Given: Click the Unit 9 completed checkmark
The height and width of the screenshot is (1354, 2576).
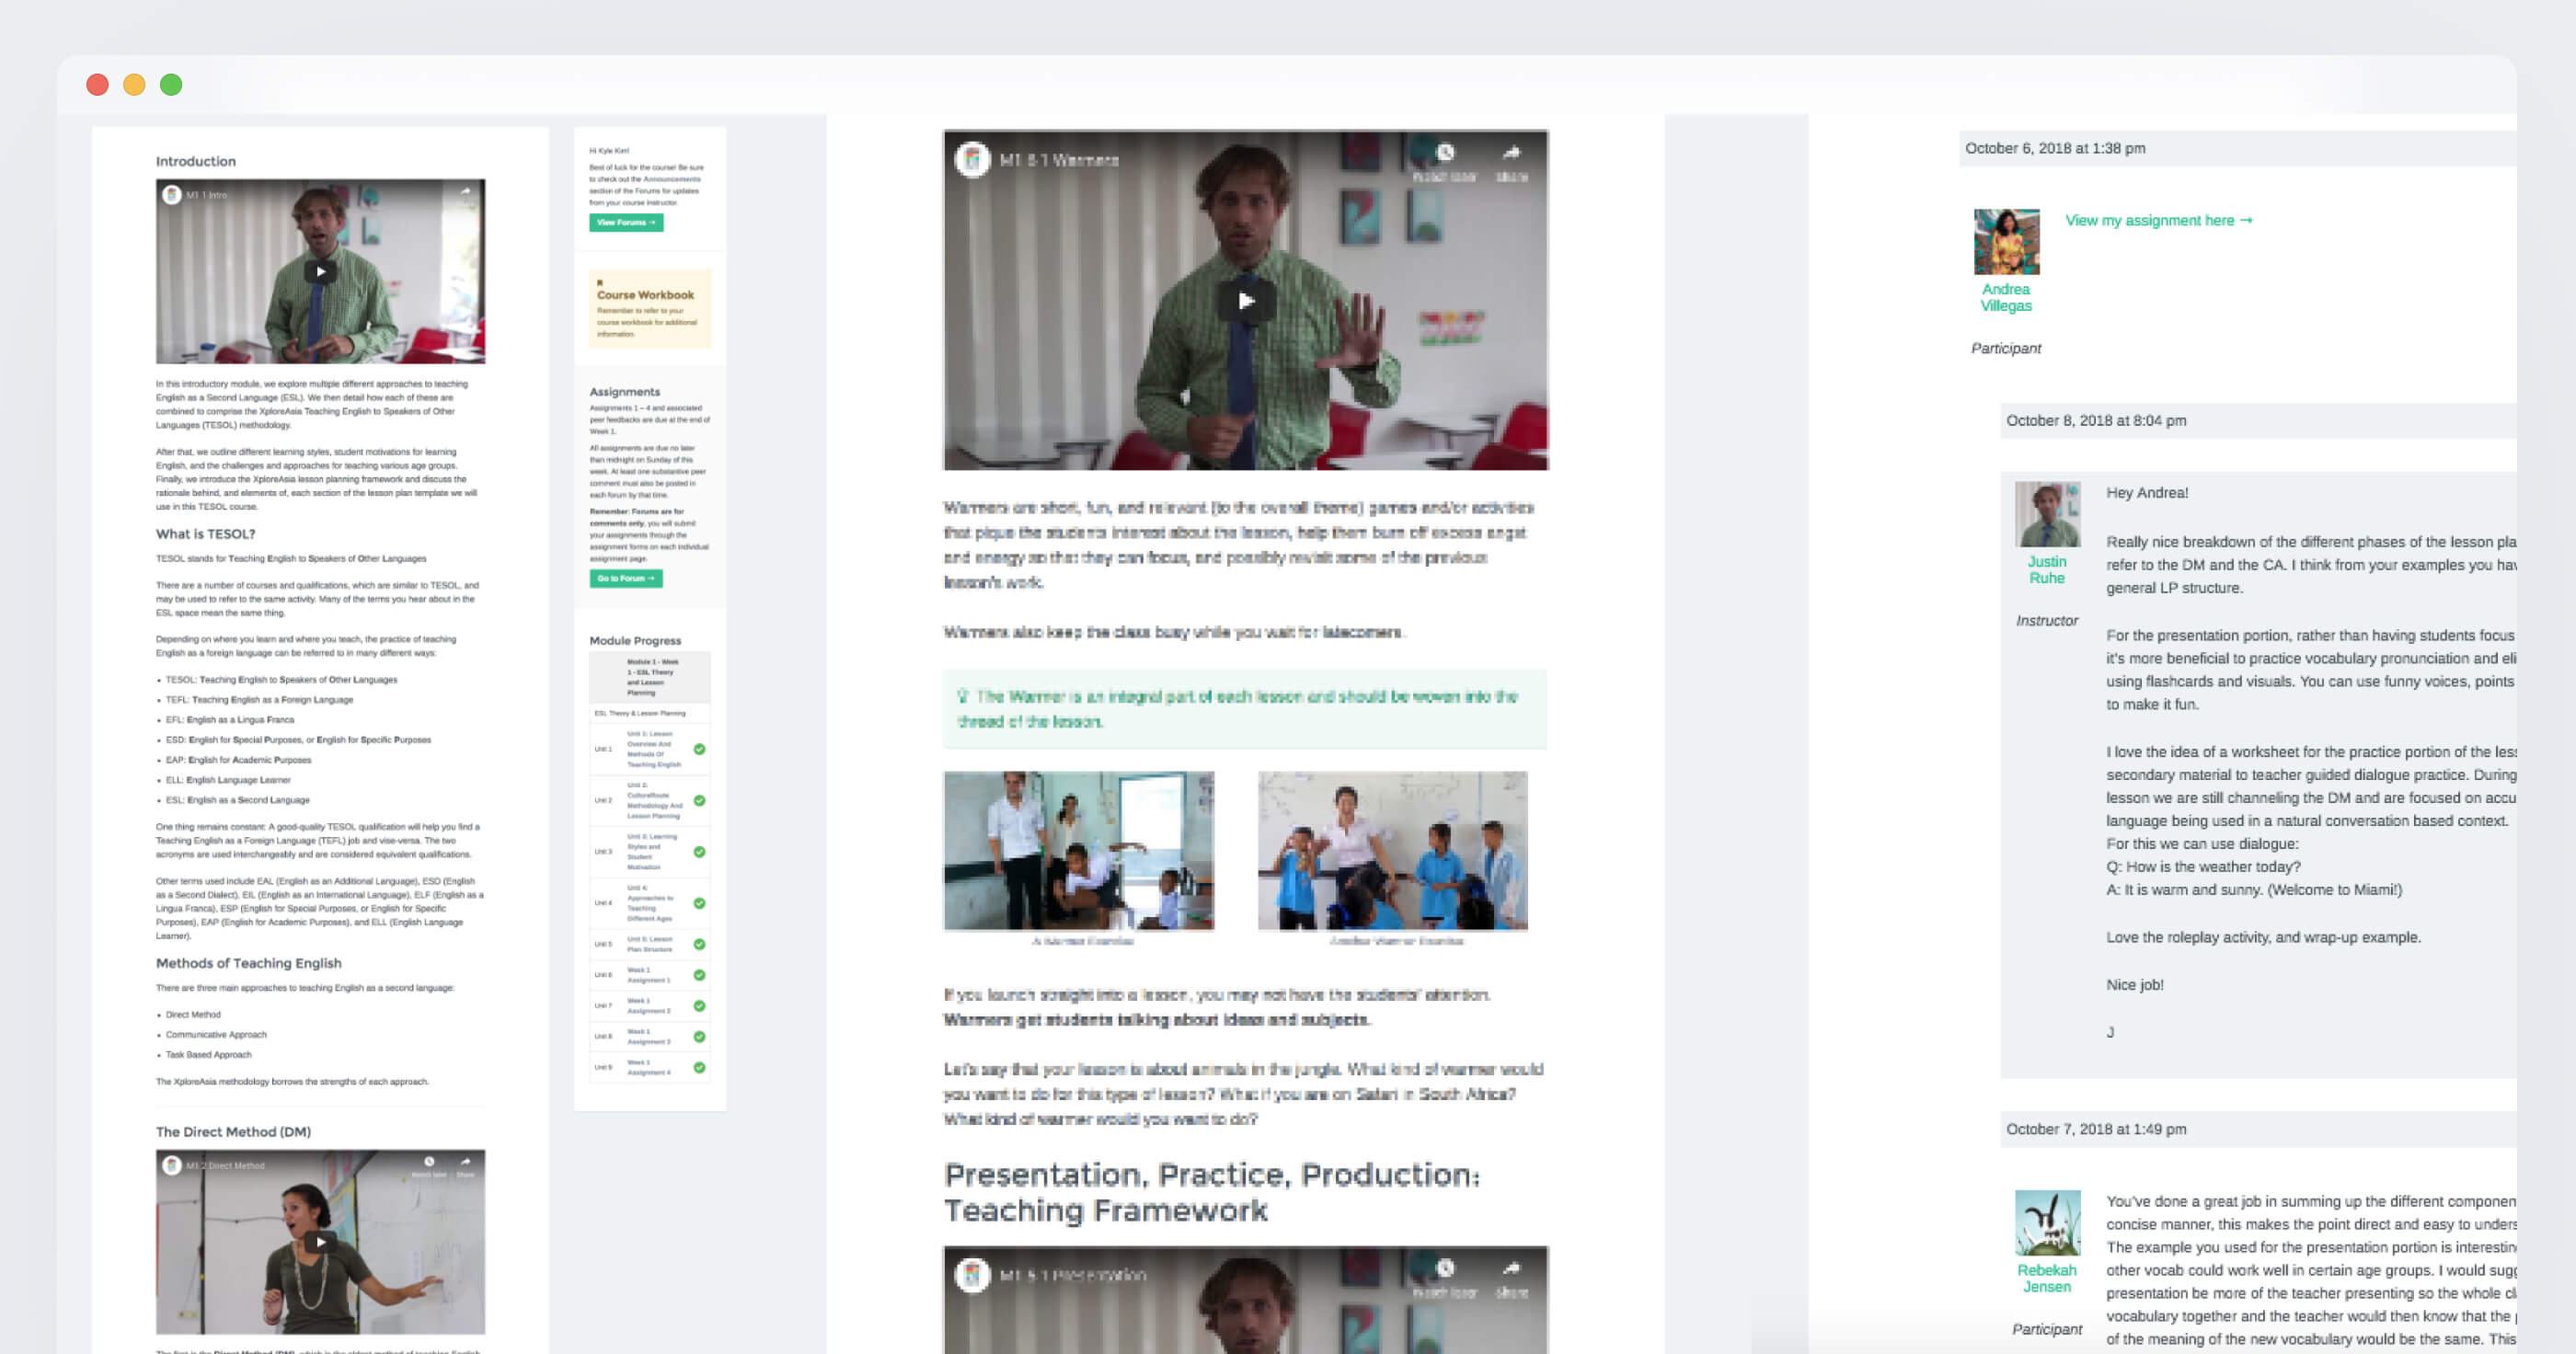Looking at the screenshot, I should tap(700, 1067).
